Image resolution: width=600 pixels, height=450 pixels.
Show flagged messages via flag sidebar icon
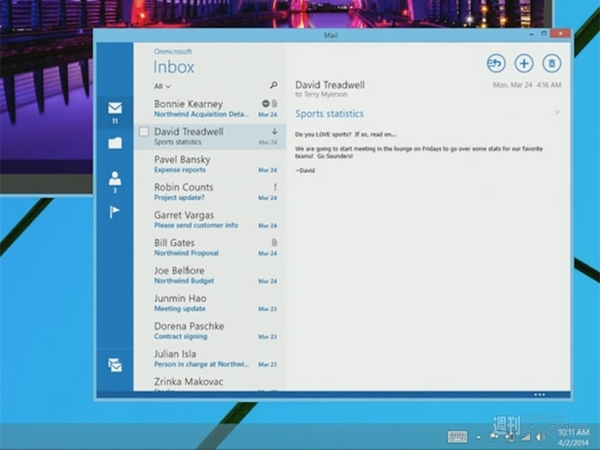click(114, 212)
